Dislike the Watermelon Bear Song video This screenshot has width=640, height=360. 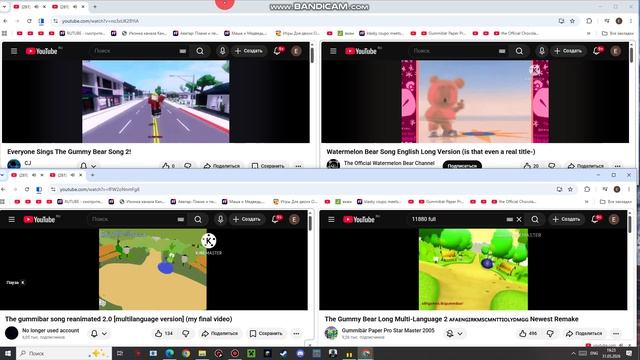coord(552,166)
